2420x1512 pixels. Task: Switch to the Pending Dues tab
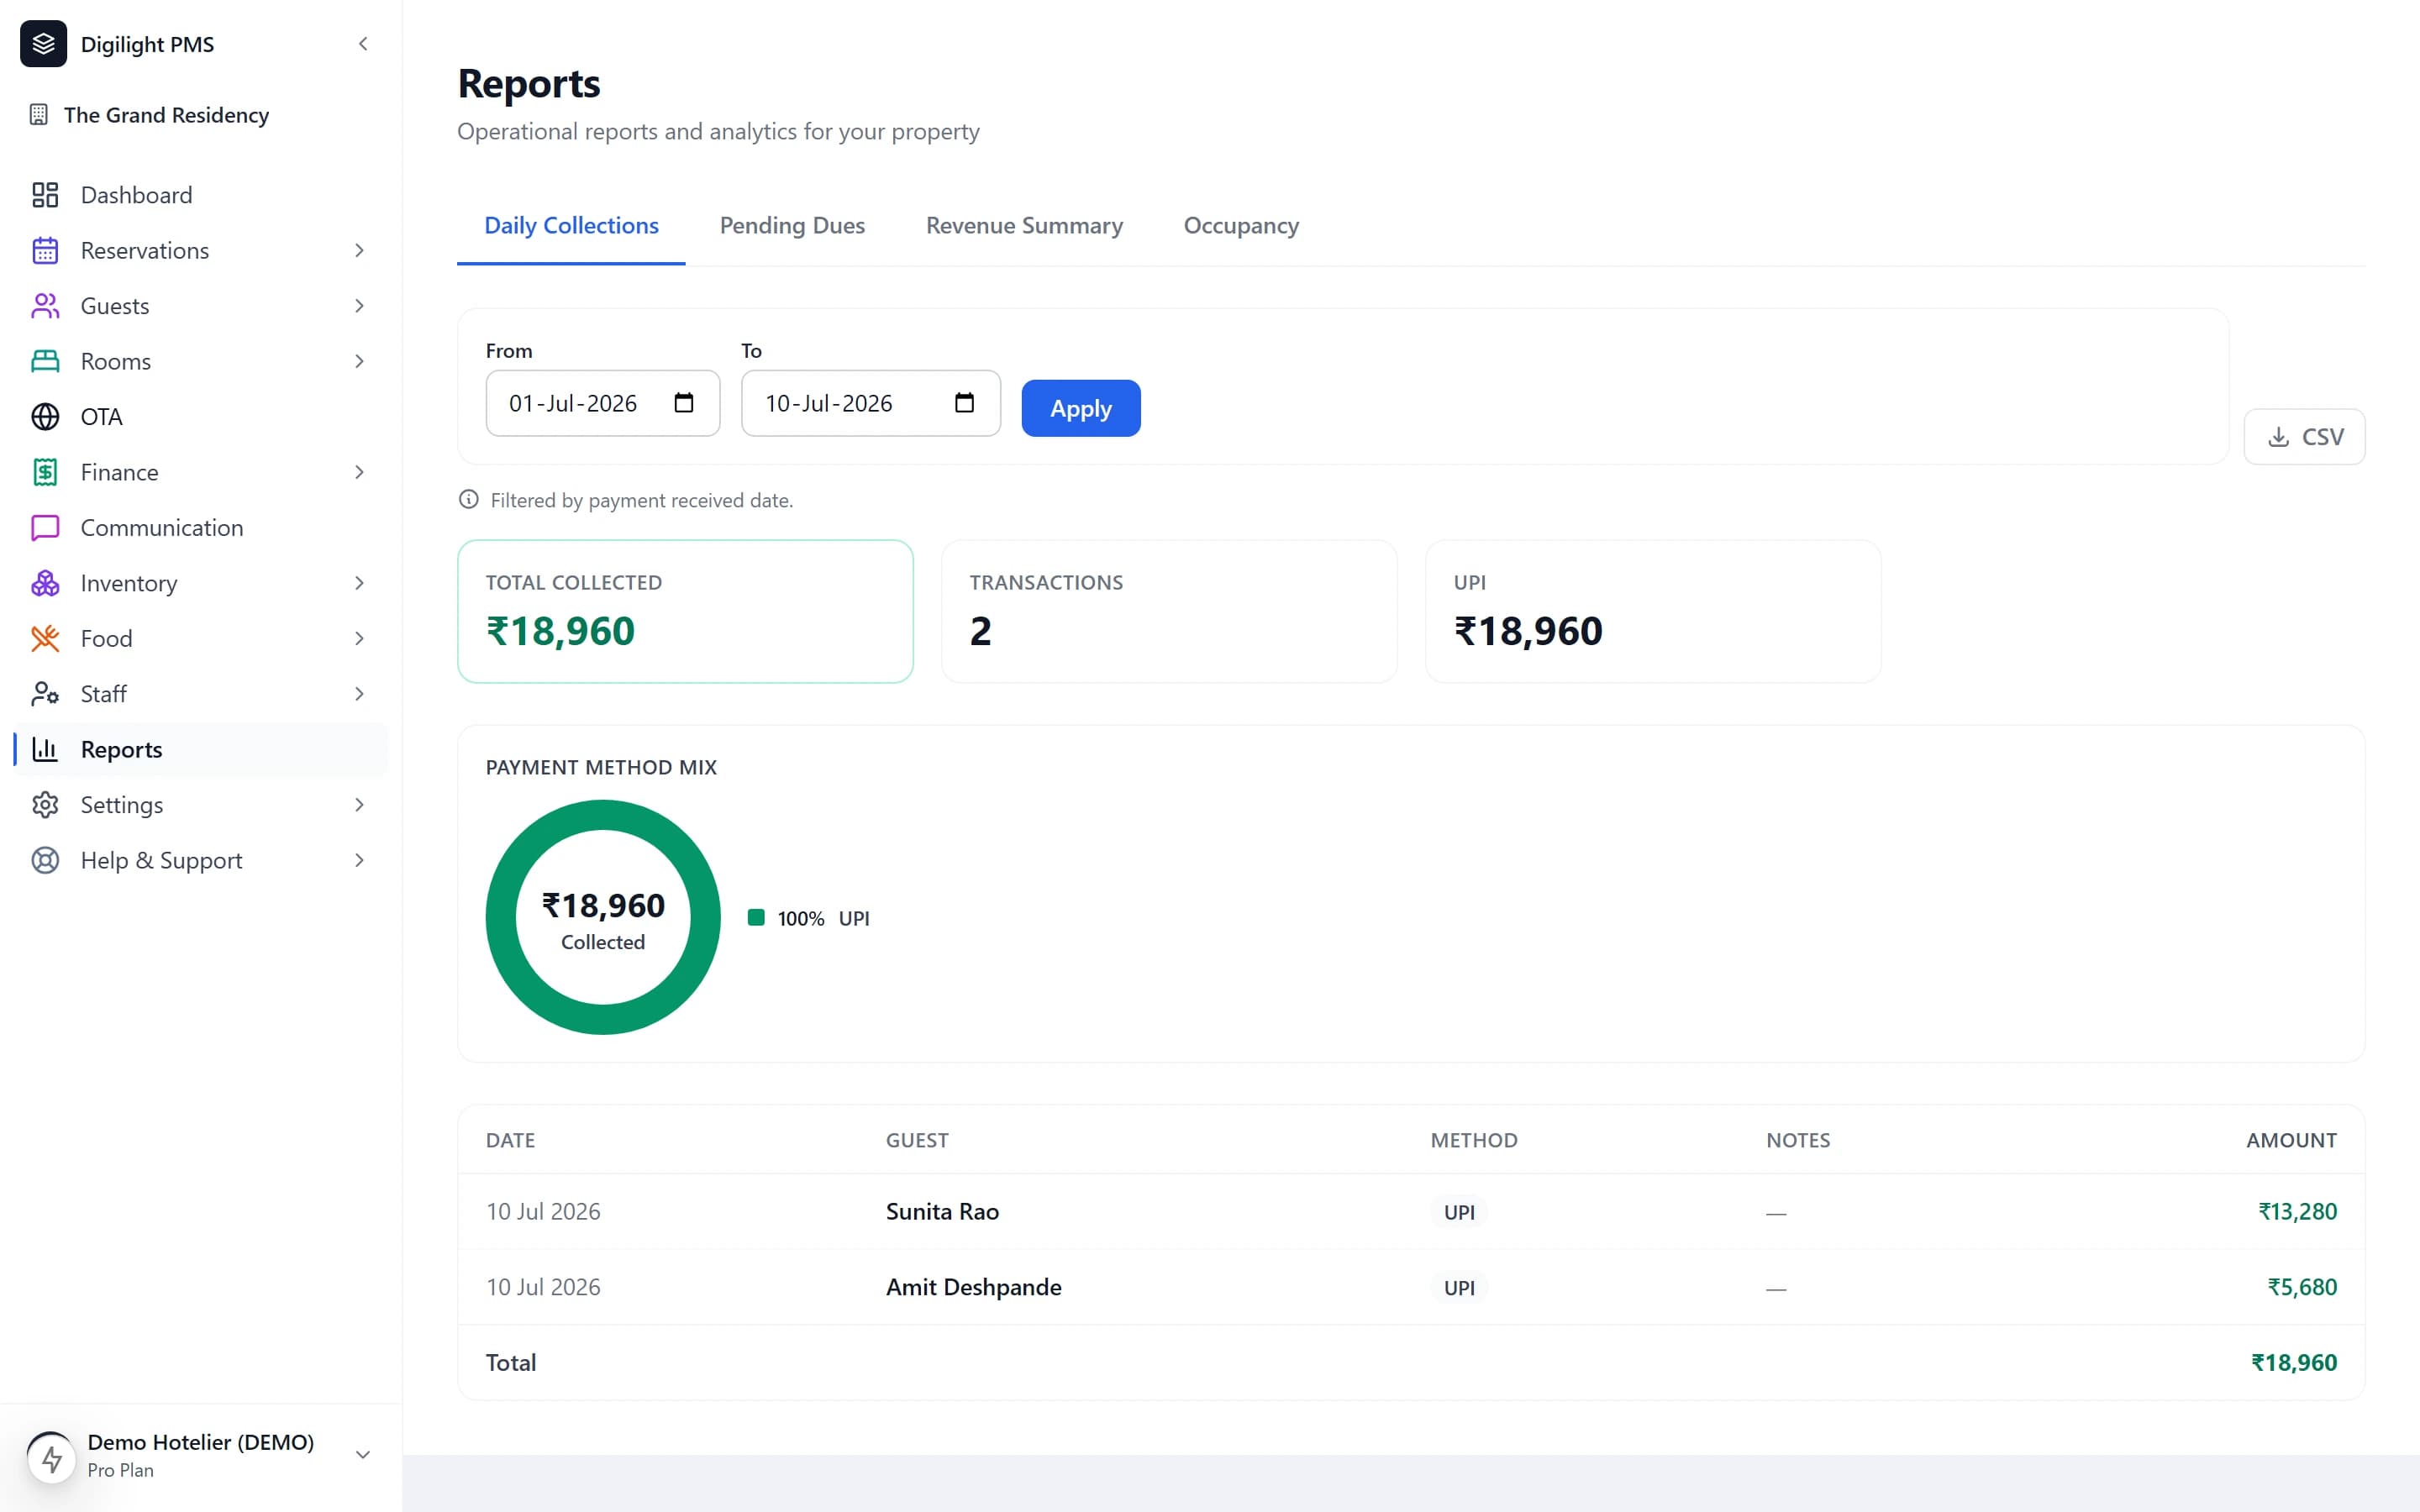point(792,226)
